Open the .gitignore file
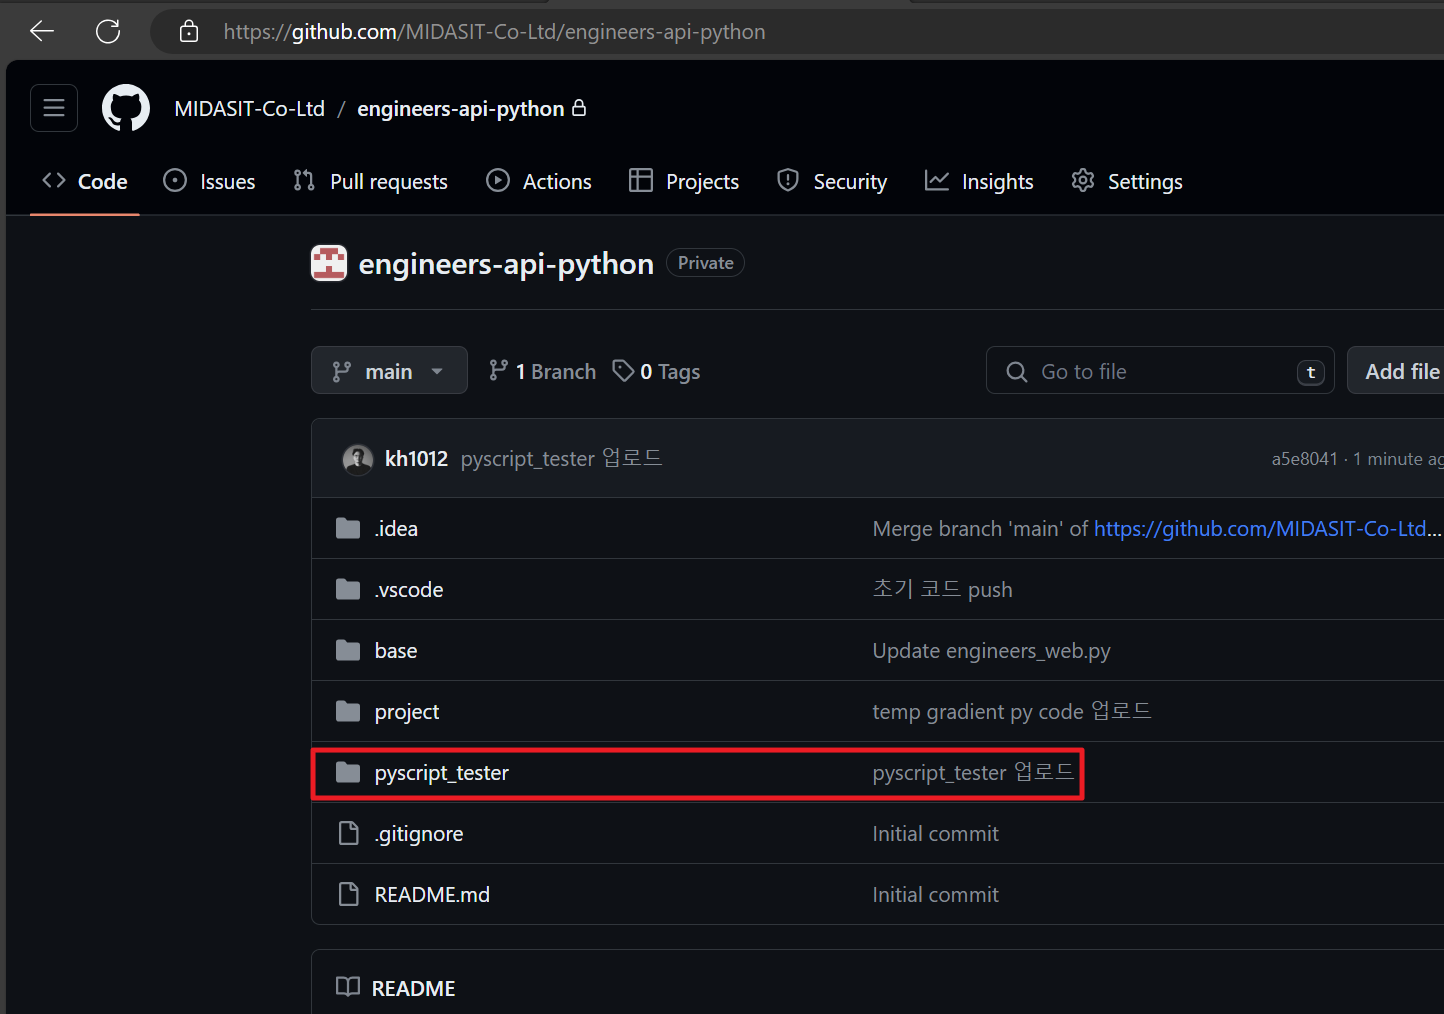1444x1014 pixels. tap(418, 833)
